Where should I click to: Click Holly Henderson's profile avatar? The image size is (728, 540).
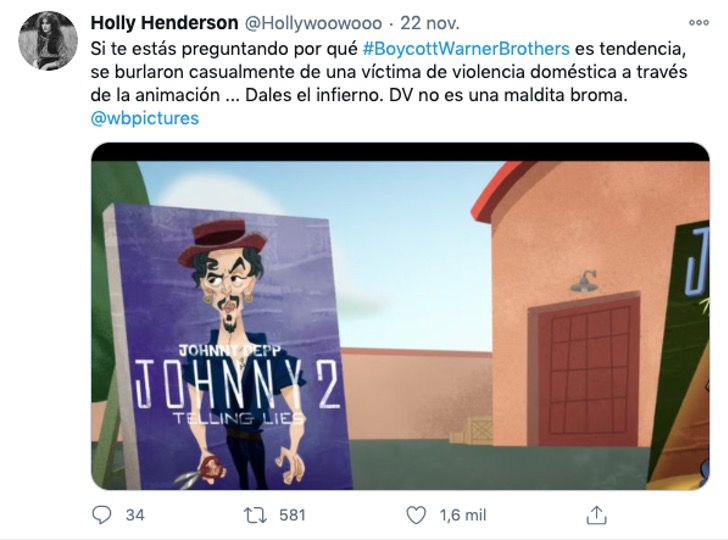pyautogui.click(x=48, y=41)
